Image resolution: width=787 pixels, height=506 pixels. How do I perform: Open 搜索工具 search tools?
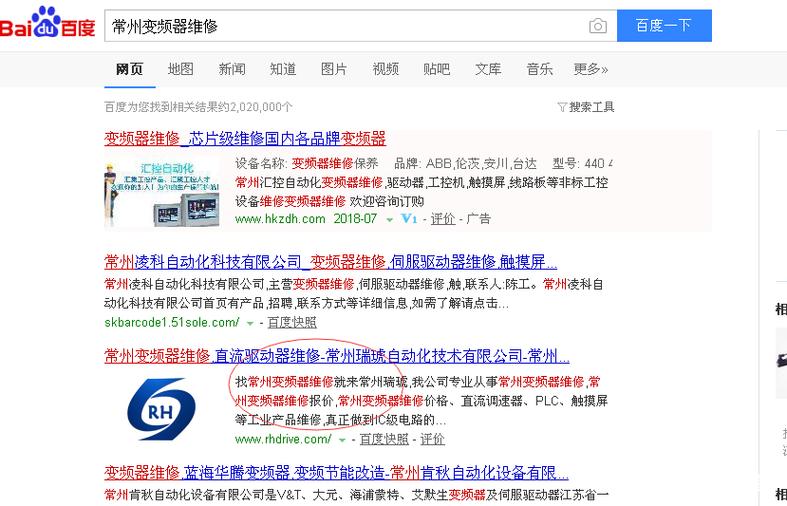pyautogui.click(x=591, y=107)
